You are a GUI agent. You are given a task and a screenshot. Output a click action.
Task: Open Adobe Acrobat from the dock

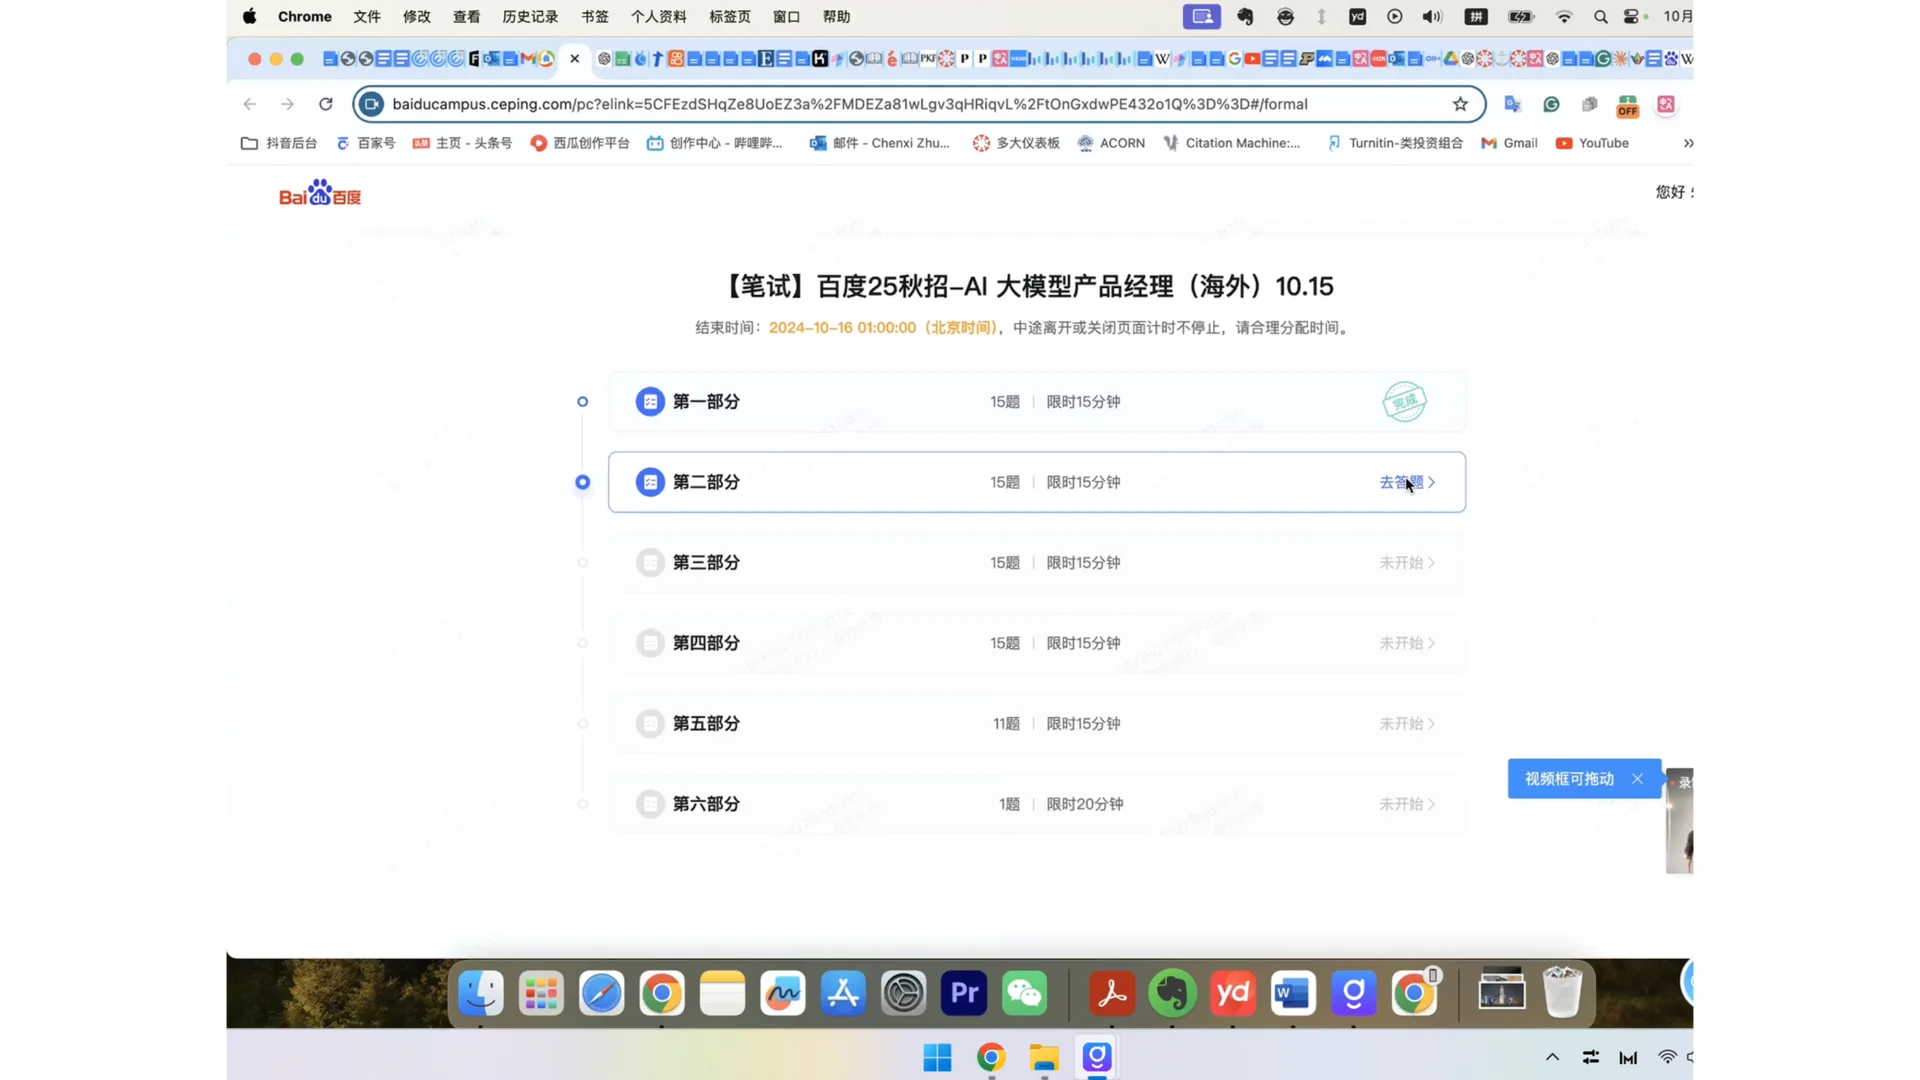tap(1112, 993)
